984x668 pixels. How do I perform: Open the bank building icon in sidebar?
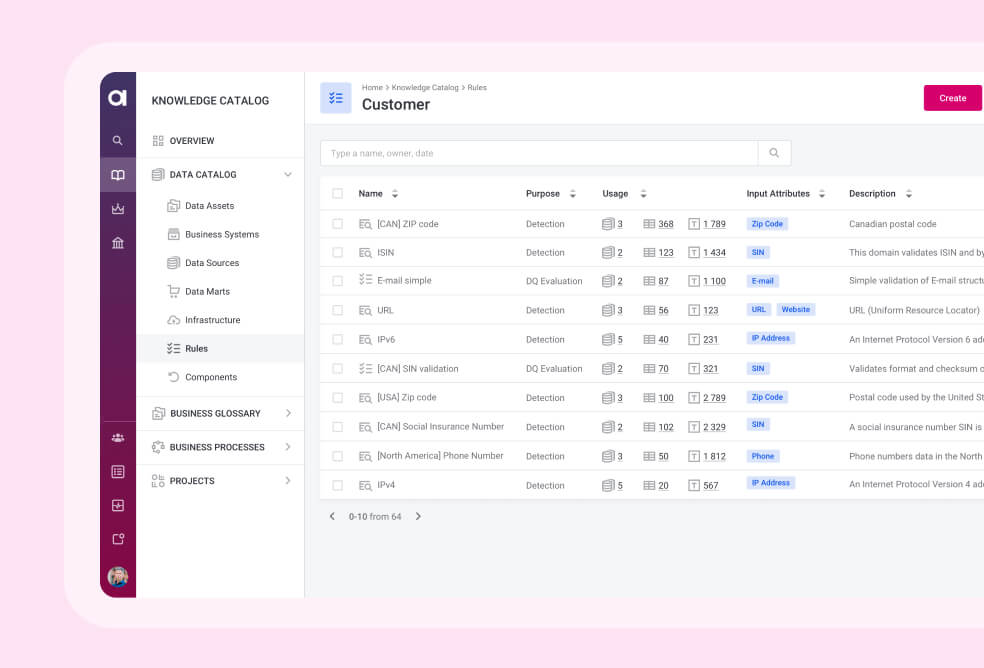[x=118, y=243]
